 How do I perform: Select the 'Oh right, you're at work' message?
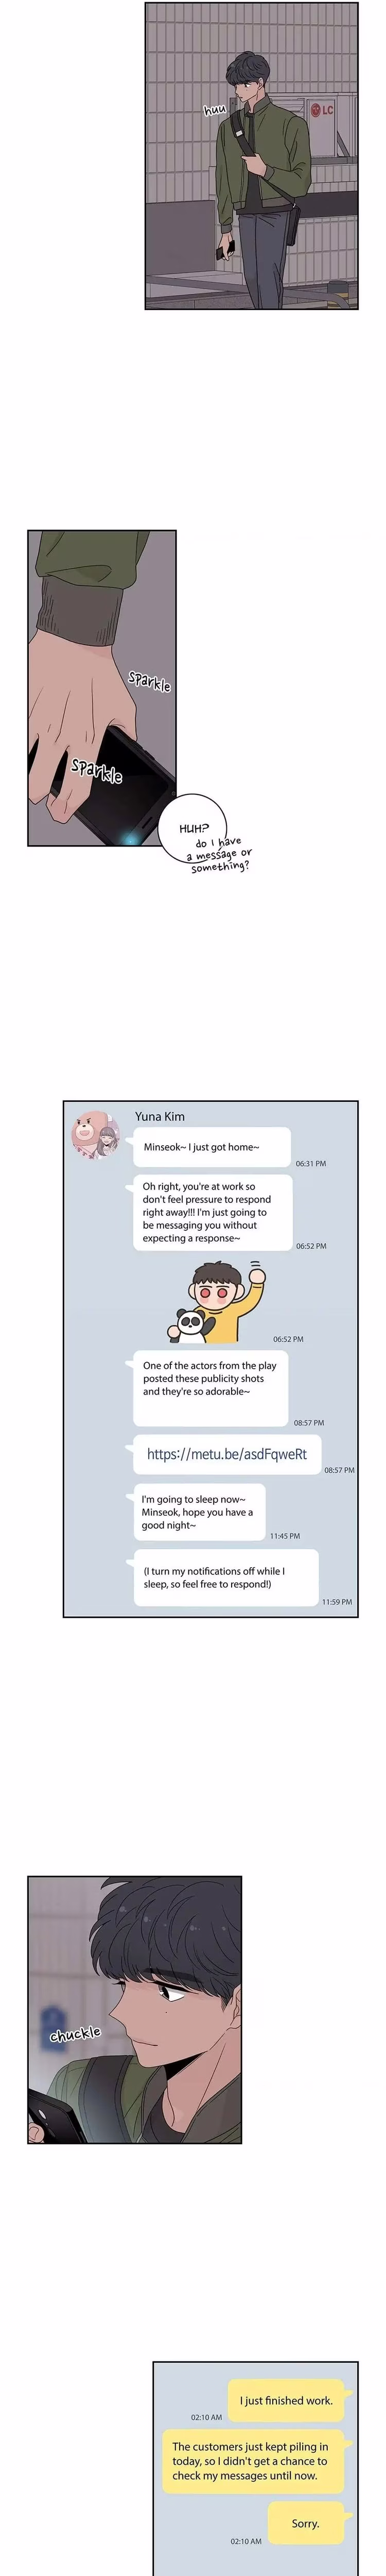[212, 1212]
